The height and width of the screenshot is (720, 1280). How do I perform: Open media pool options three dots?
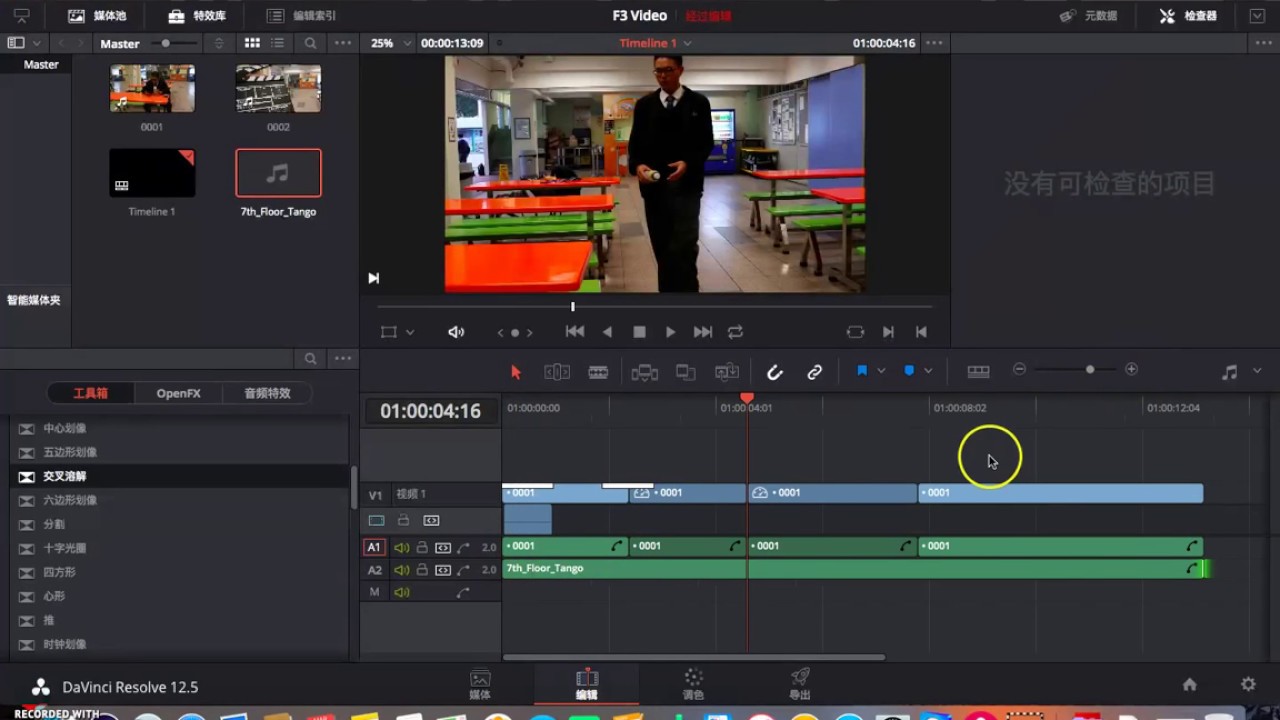point(343,43)
